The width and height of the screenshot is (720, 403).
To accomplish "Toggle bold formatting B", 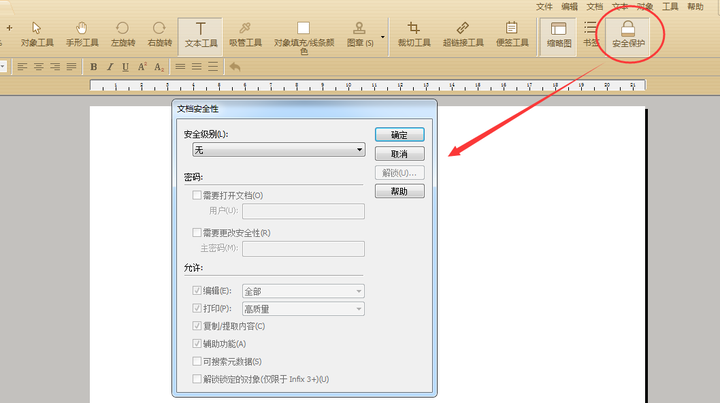I will pos(94,67).
